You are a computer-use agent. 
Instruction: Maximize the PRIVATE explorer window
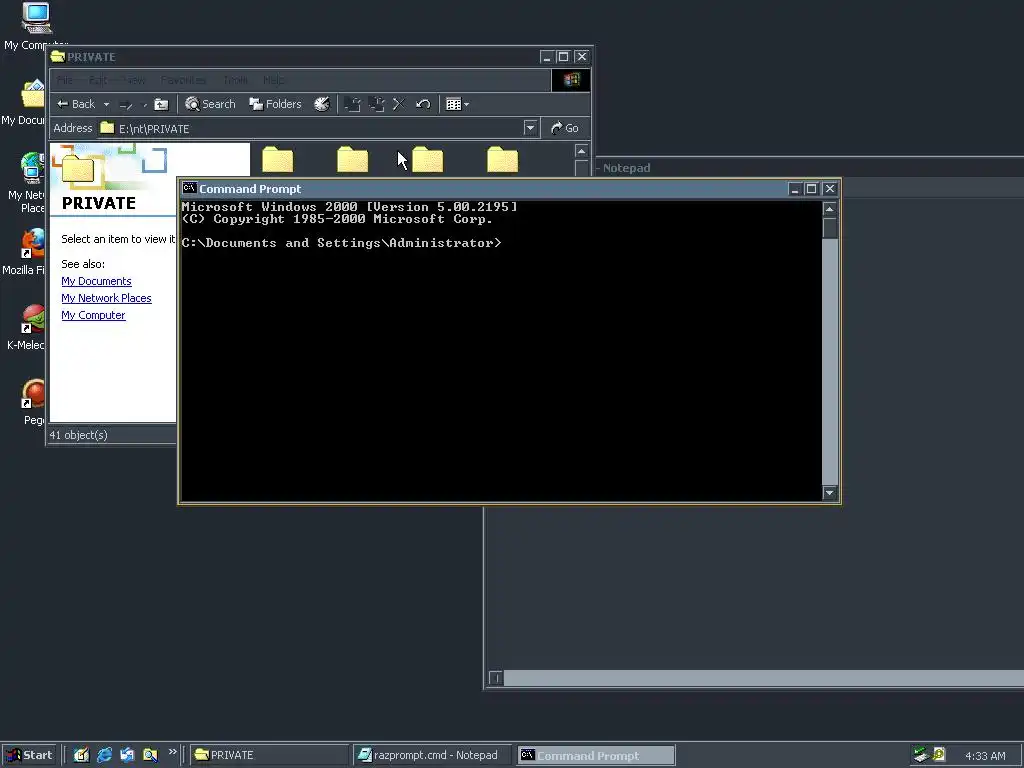(x=563, y=57)
